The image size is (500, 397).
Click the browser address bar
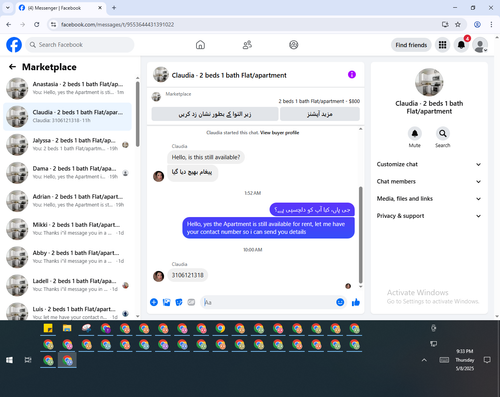[247, 24]
